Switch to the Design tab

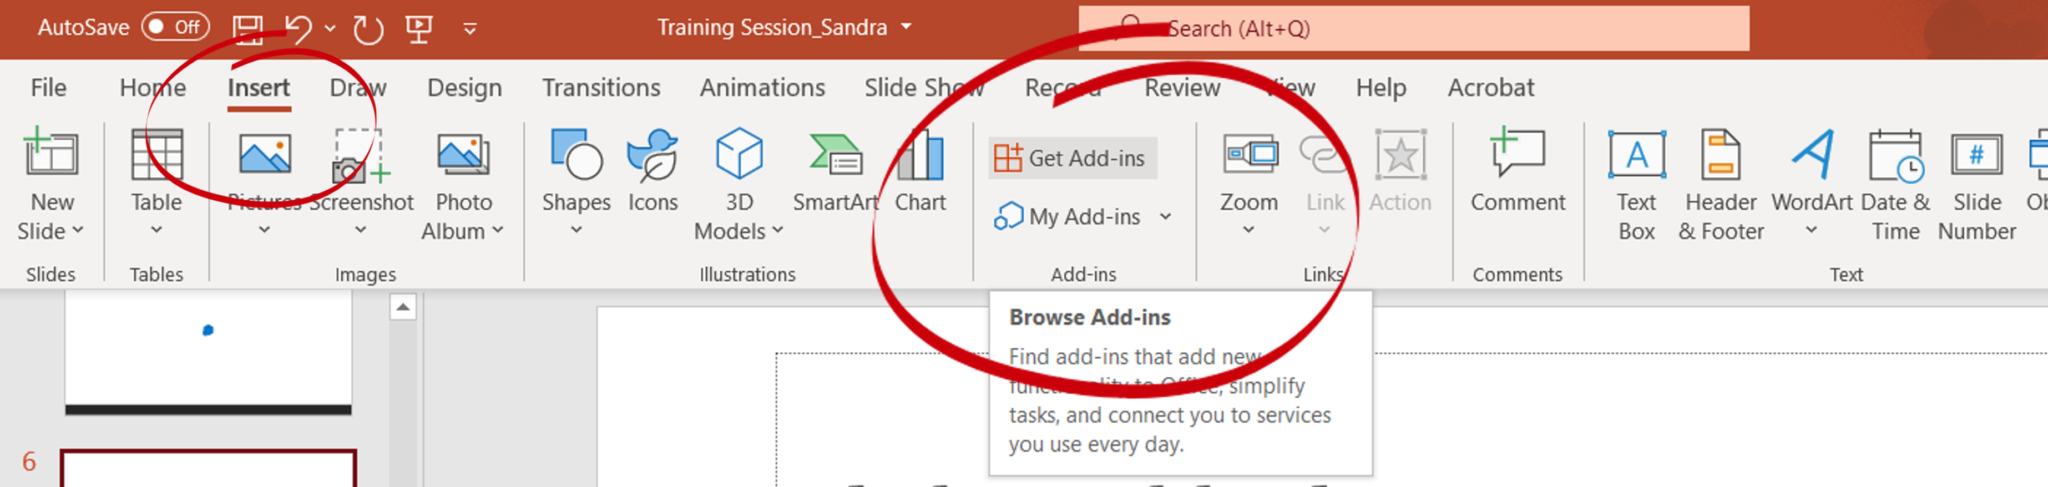[464, 88]
